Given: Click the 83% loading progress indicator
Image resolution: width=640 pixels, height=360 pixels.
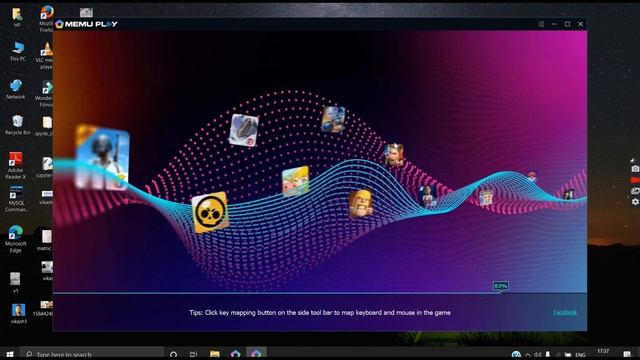Looking at the screenshot, I should (500, 286).
